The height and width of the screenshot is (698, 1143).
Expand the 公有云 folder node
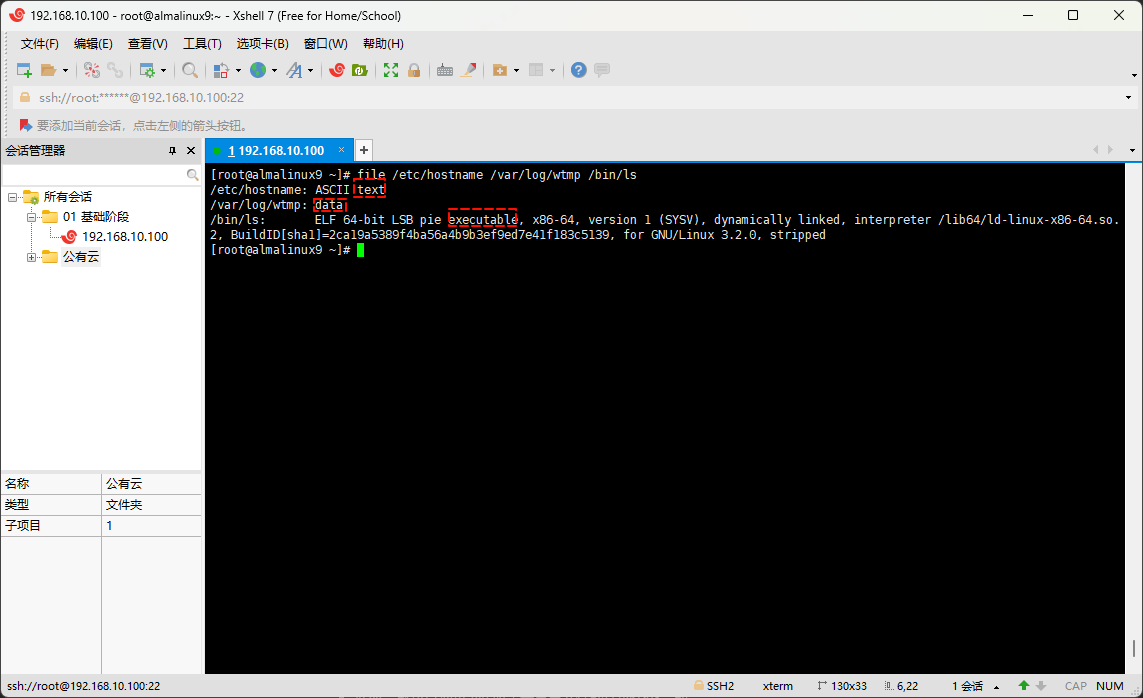(32, 257)
